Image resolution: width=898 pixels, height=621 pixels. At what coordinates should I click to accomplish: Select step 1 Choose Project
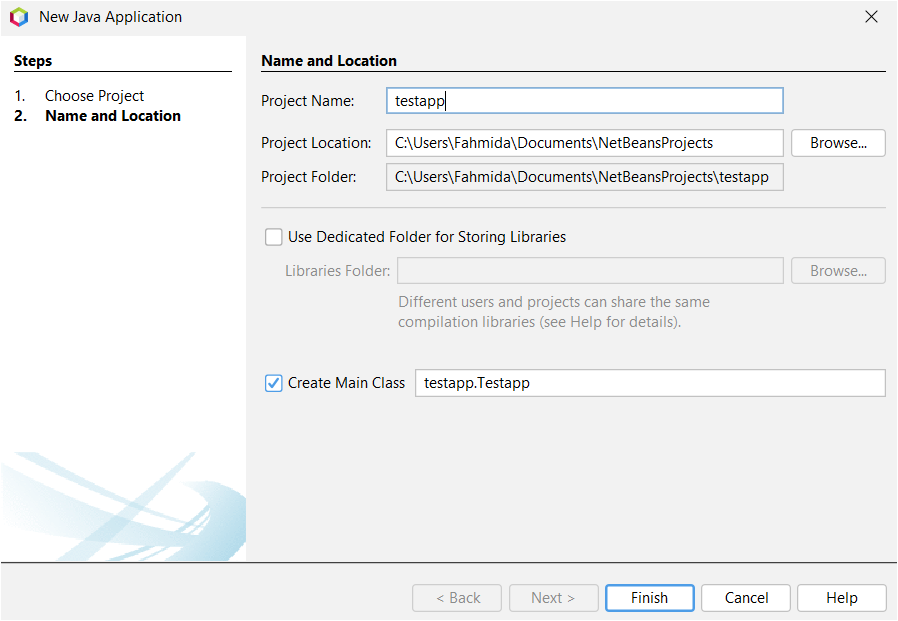coord(94,95)
